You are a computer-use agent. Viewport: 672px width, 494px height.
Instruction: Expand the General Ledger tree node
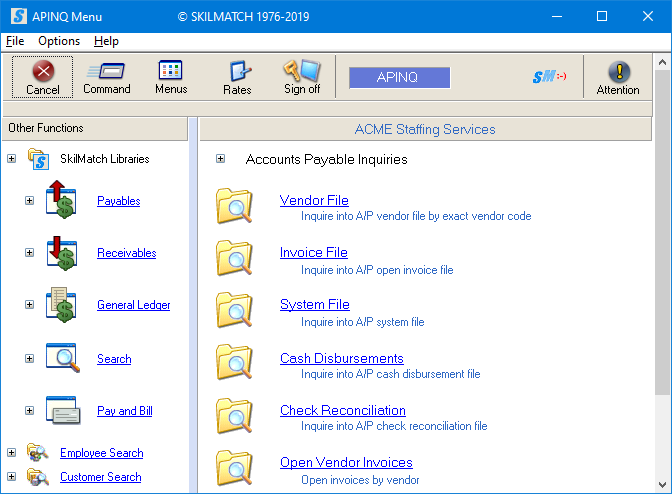coord(29,305)
